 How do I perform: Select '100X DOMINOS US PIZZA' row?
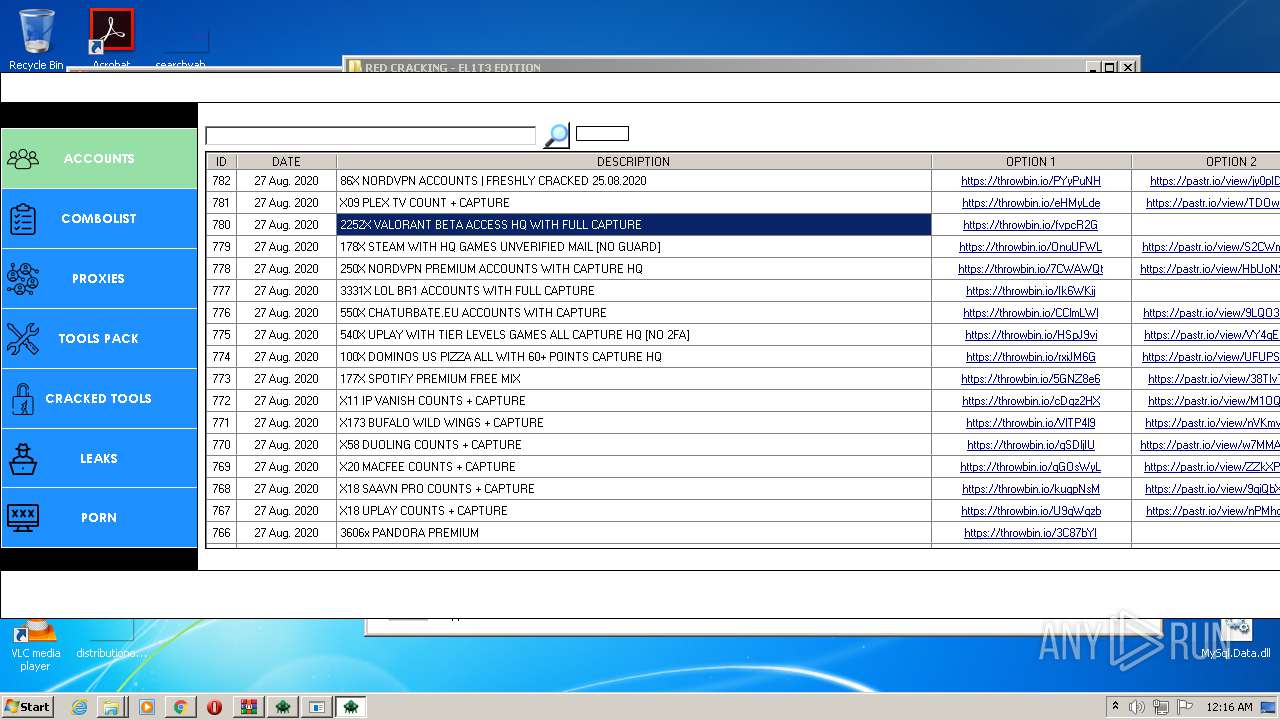(x=634, y=357)
